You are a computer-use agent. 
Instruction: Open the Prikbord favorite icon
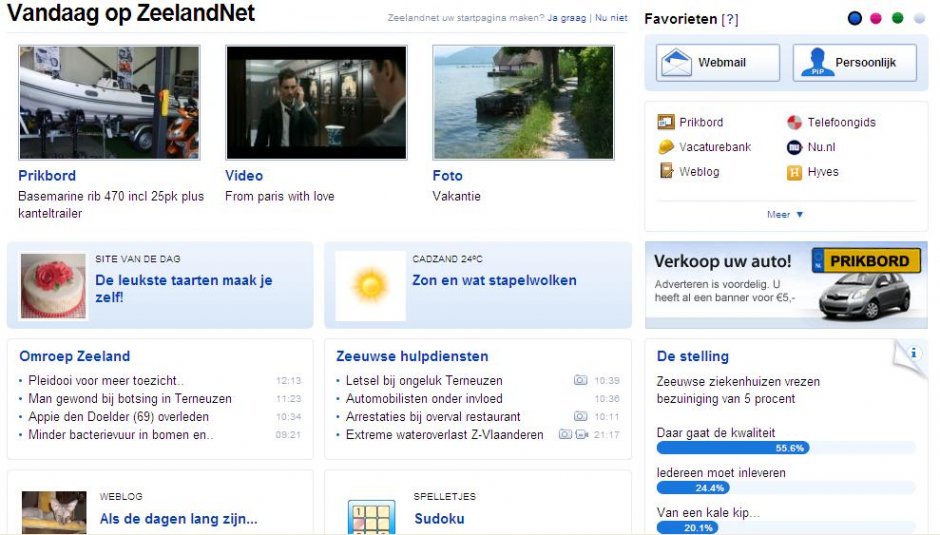click(665, 122)
